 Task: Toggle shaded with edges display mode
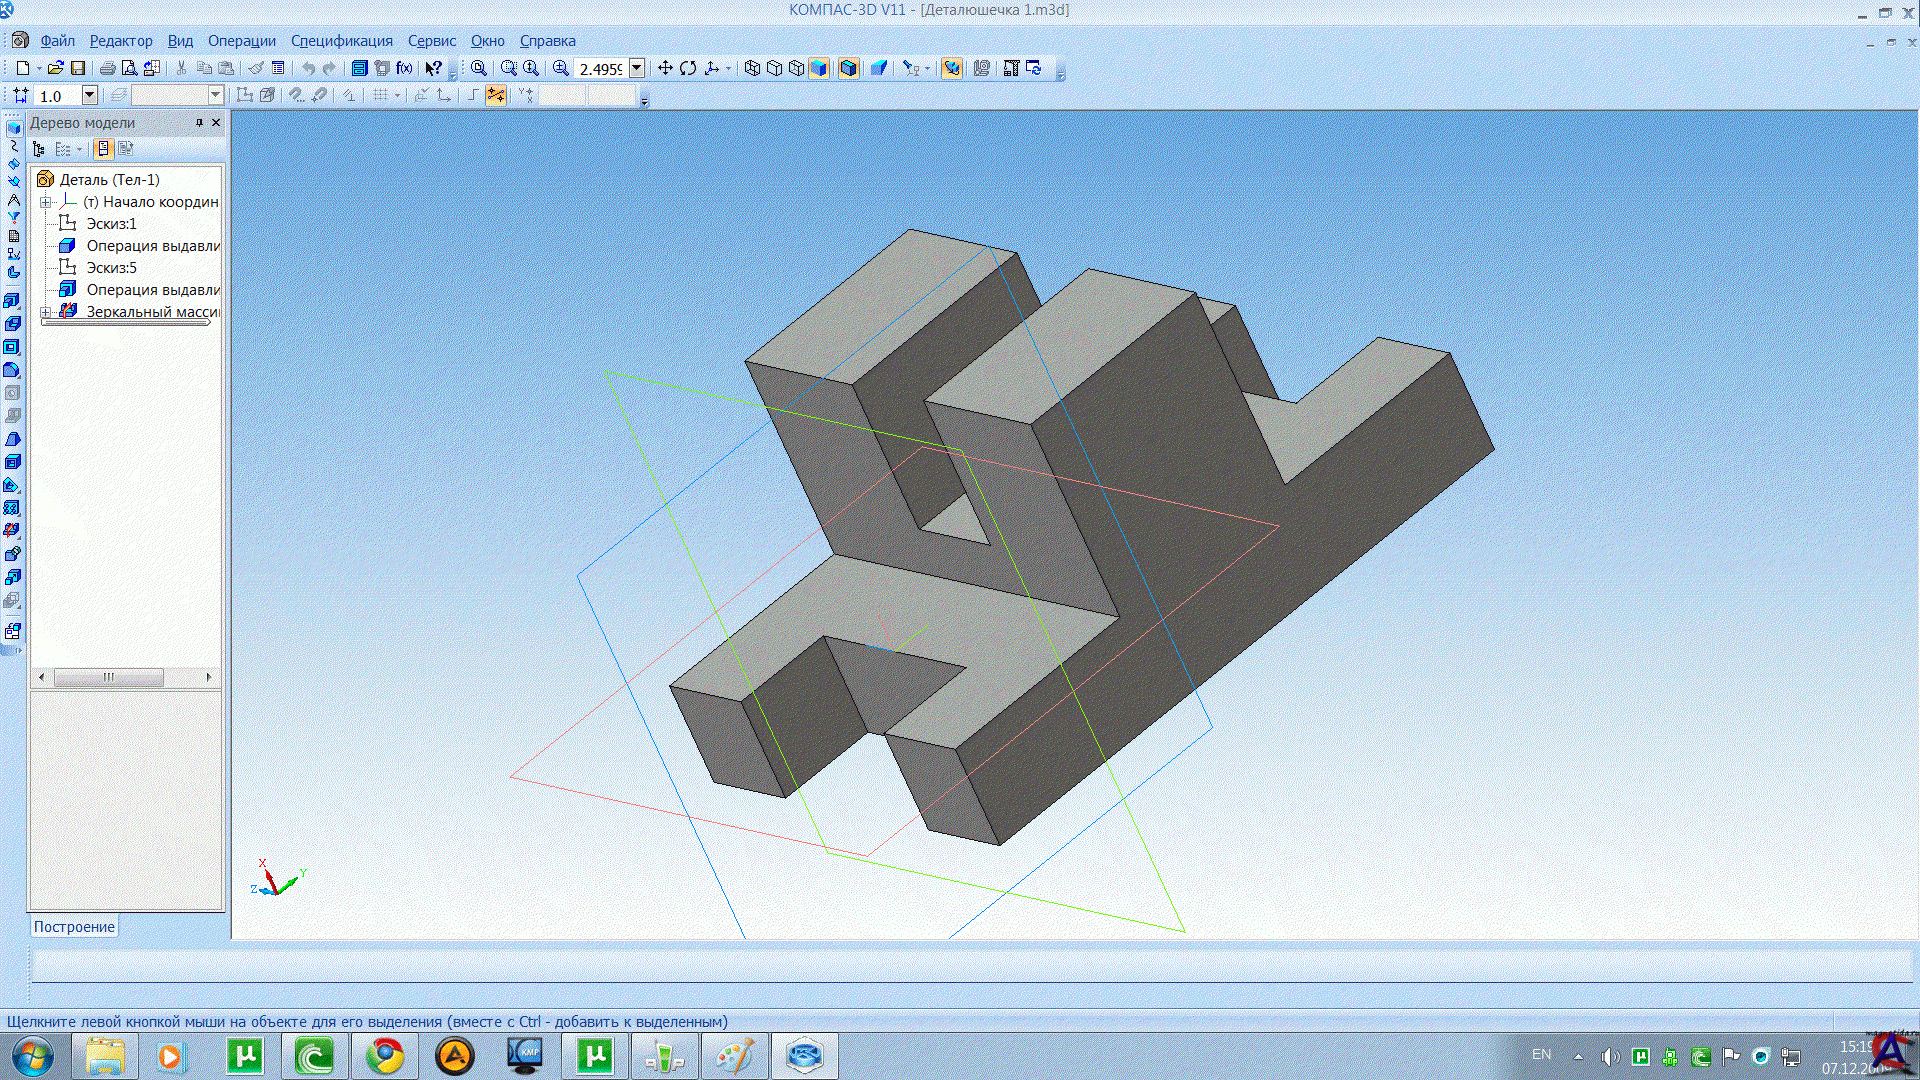click(x=849, y=68)
